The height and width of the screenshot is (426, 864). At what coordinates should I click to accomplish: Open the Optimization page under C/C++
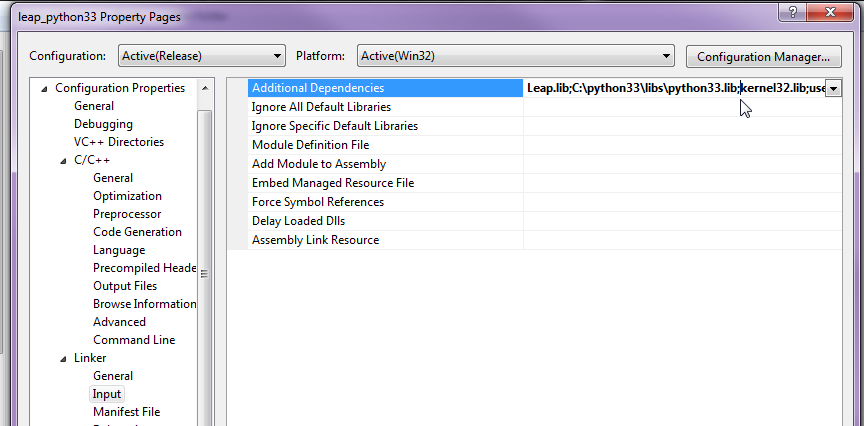tap(127, 196)
